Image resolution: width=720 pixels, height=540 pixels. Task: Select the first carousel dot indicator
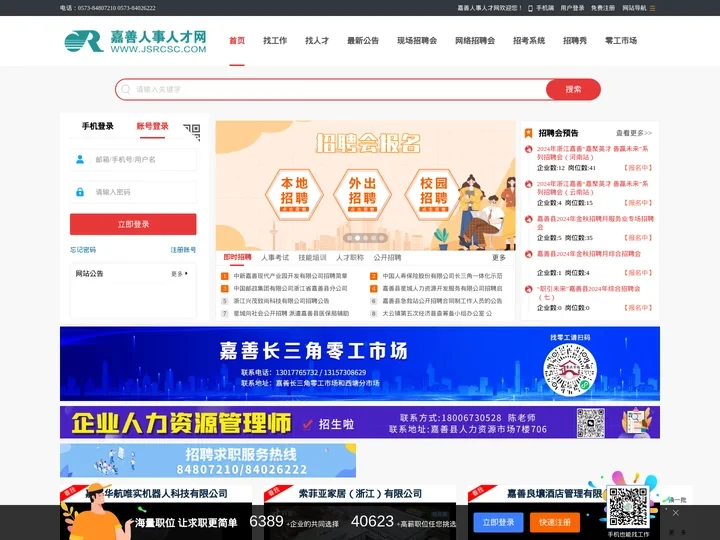tap(349, 238)
